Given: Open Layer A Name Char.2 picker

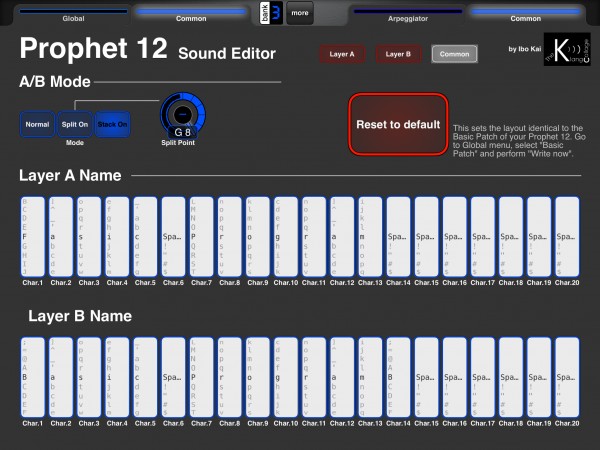Looking at the screenshot, I should tap(61, 237).
